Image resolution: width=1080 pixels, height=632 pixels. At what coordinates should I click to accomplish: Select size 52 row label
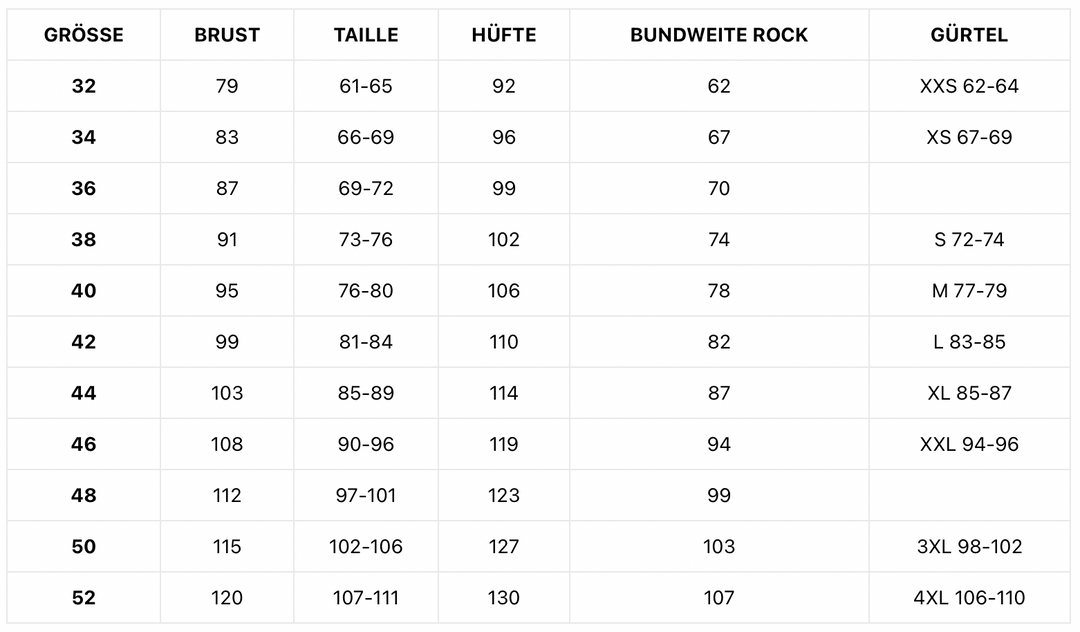(x=84, y=598)
